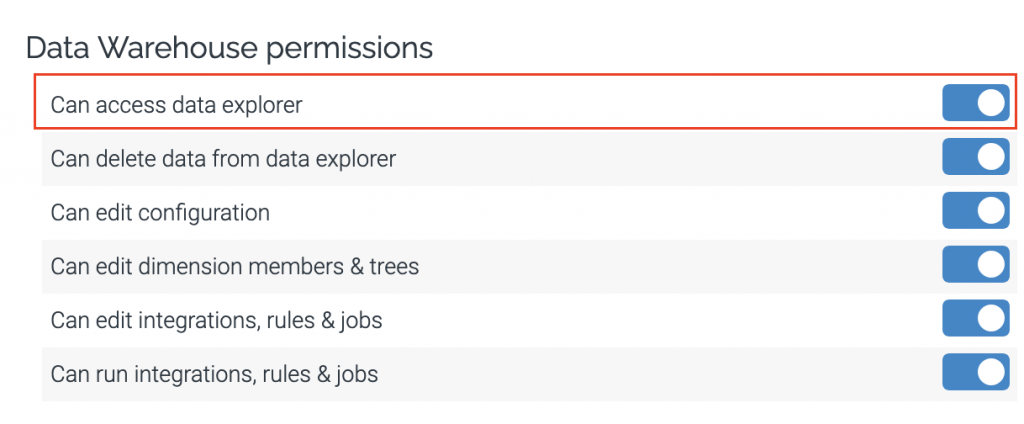Select the 'Can delete data from data explorer' label
The image size is (1024, 424).
coord(223,158)
